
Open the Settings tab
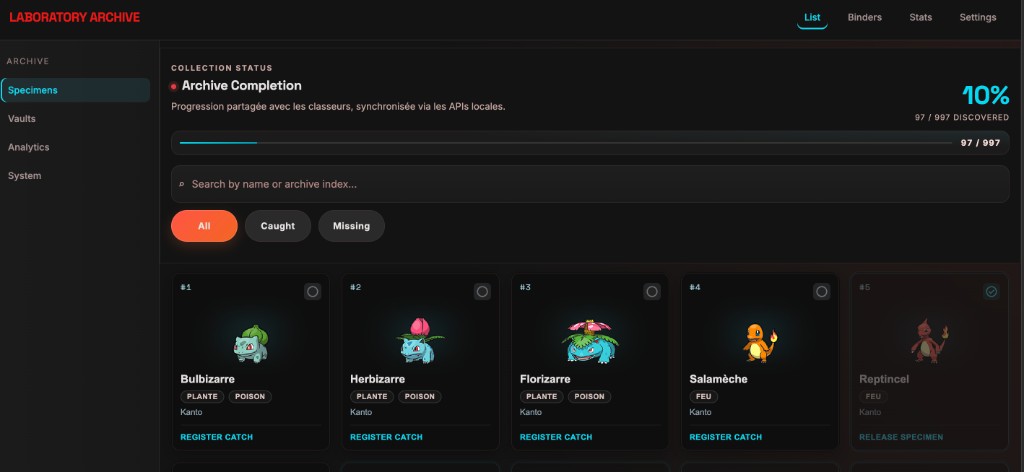[x=978, y=18]
